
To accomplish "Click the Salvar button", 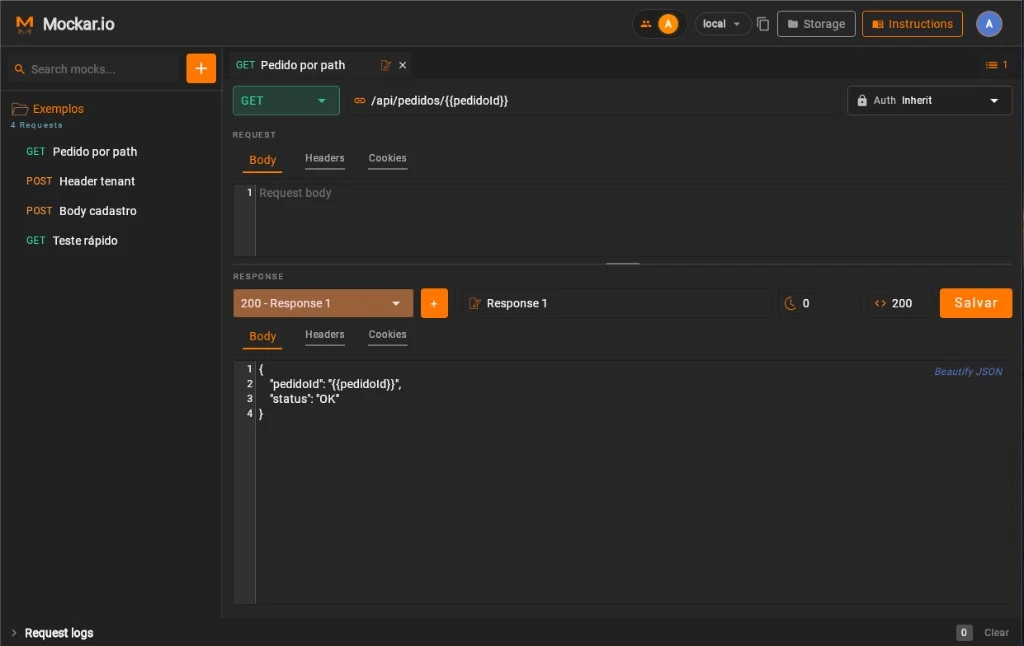I will coord(976,303).
